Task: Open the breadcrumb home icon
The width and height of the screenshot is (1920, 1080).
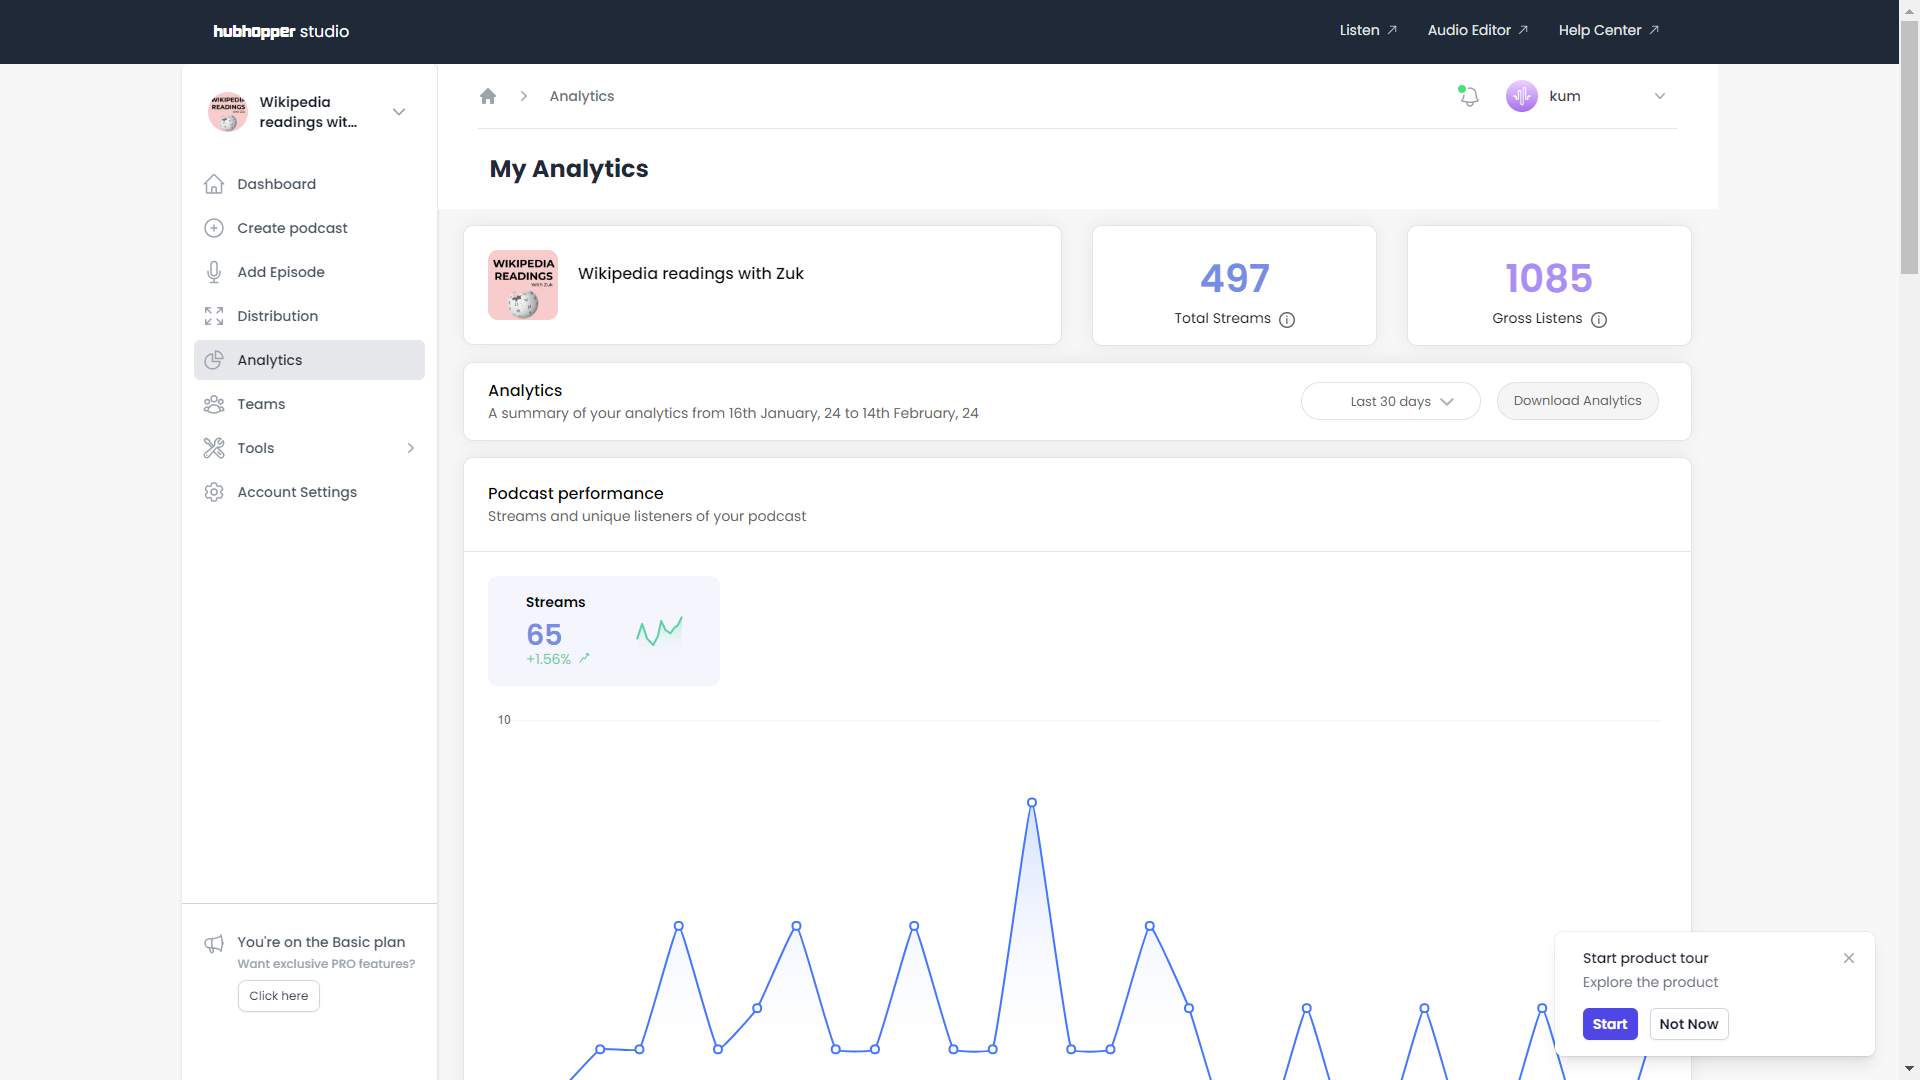Action: (488, 96)
